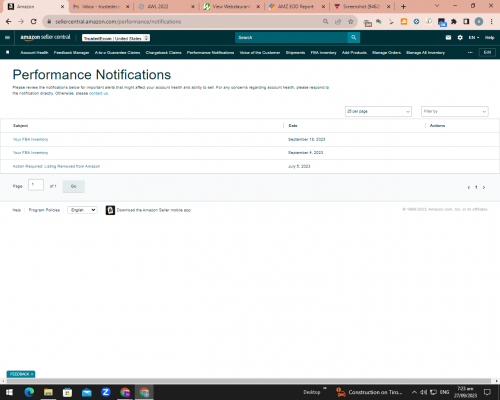
Task: Open File Explorer from the taskbar
Action: 48,392
